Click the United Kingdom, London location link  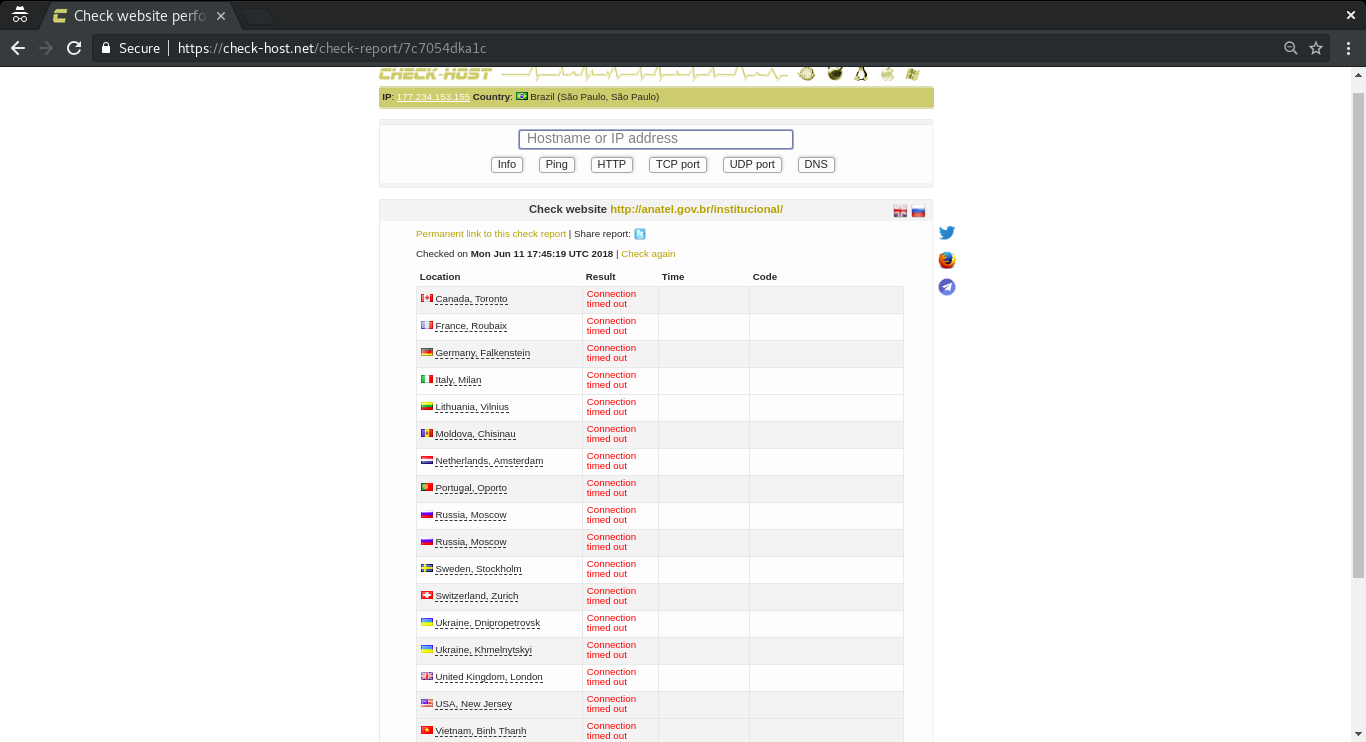click(x=489, y=677)
